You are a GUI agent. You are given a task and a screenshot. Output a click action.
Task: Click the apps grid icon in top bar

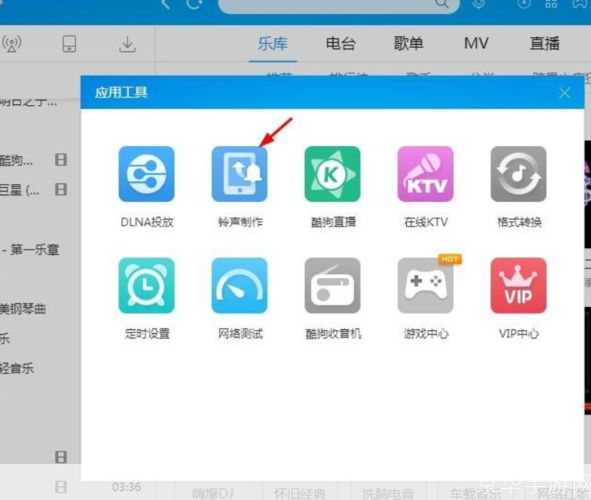pos(551,3)
